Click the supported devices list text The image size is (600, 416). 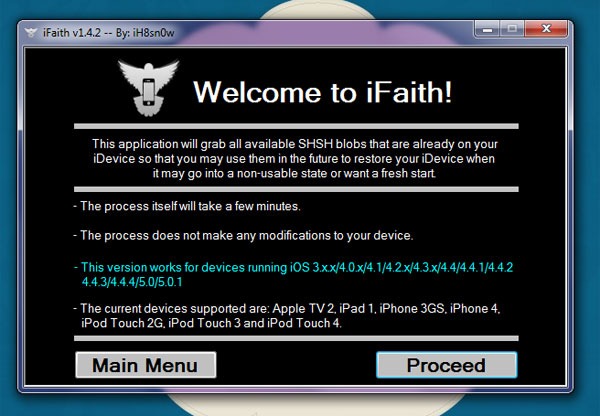click(x=287, y=316)
